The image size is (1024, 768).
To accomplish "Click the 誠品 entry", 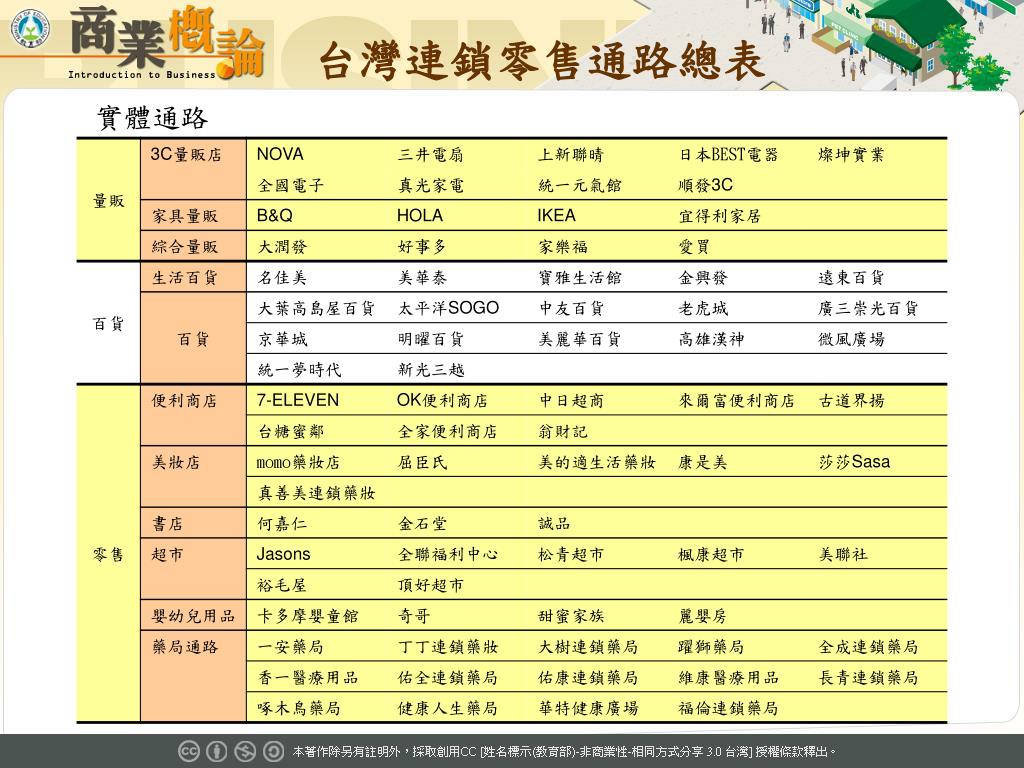I will tap(554, 524).
